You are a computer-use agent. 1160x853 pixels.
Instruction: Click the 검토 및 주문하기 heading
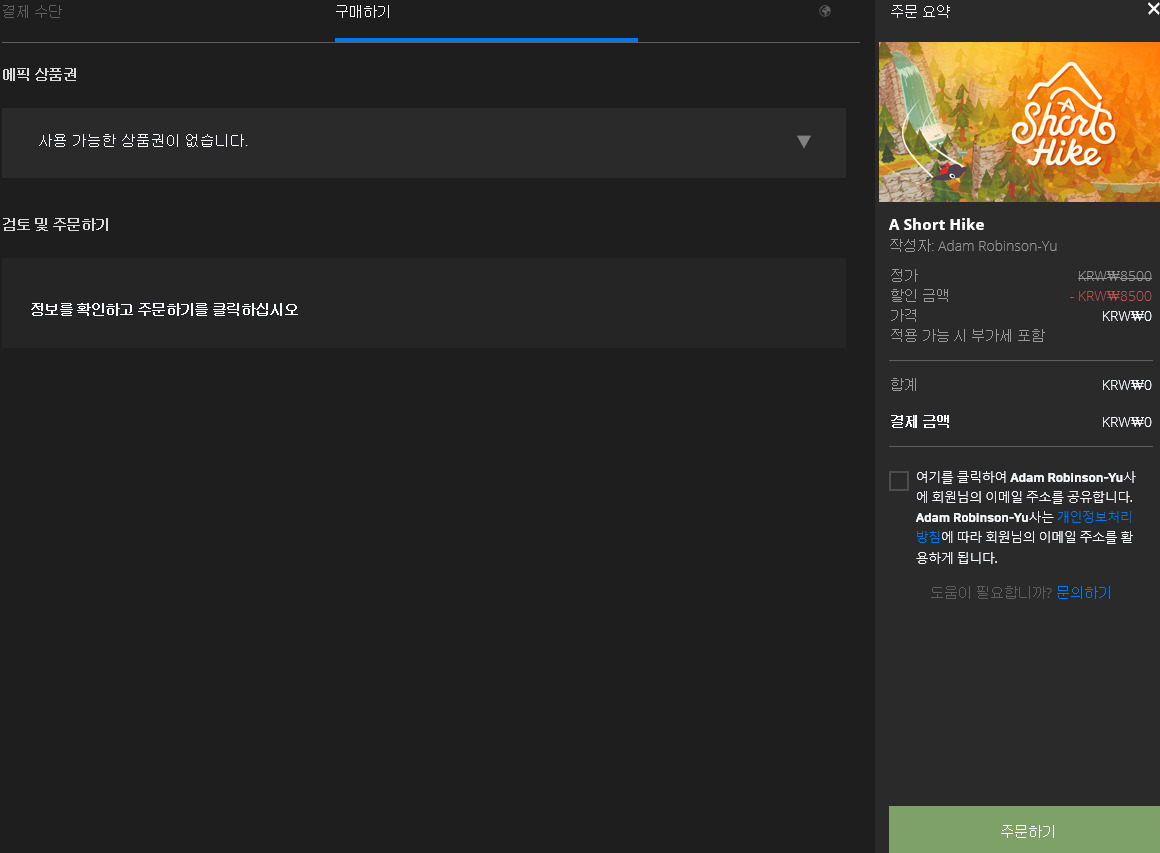coord(55,224)
